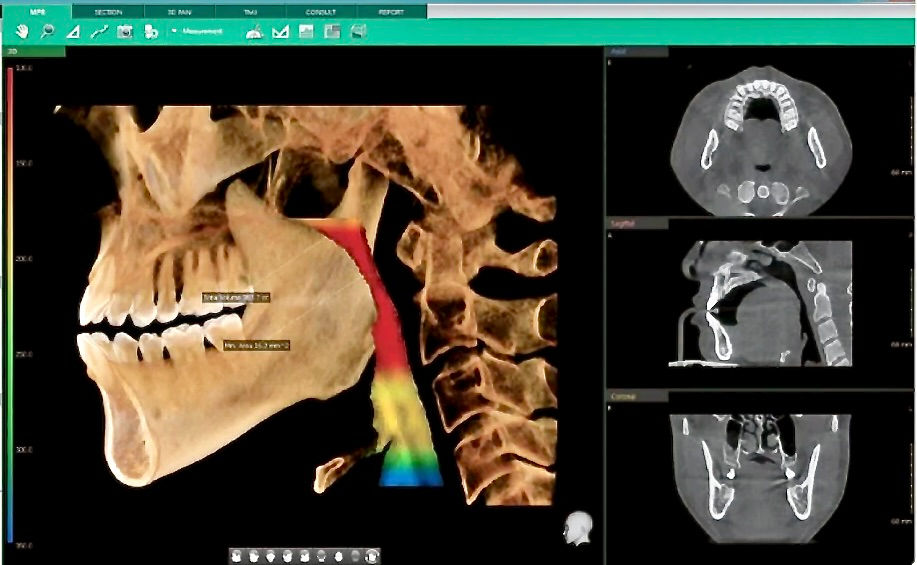
Task: Choose the triangle angle measurement tool
Action: pyautogui.click(x=73, y=32)
